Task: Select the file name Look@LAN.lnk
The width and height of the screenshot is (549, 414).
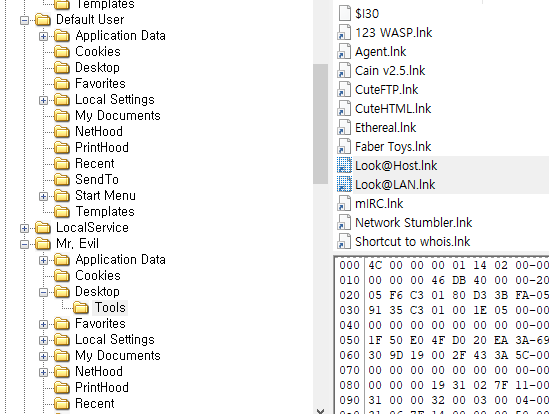Action: pyautogui.click(x=395, y=185)
